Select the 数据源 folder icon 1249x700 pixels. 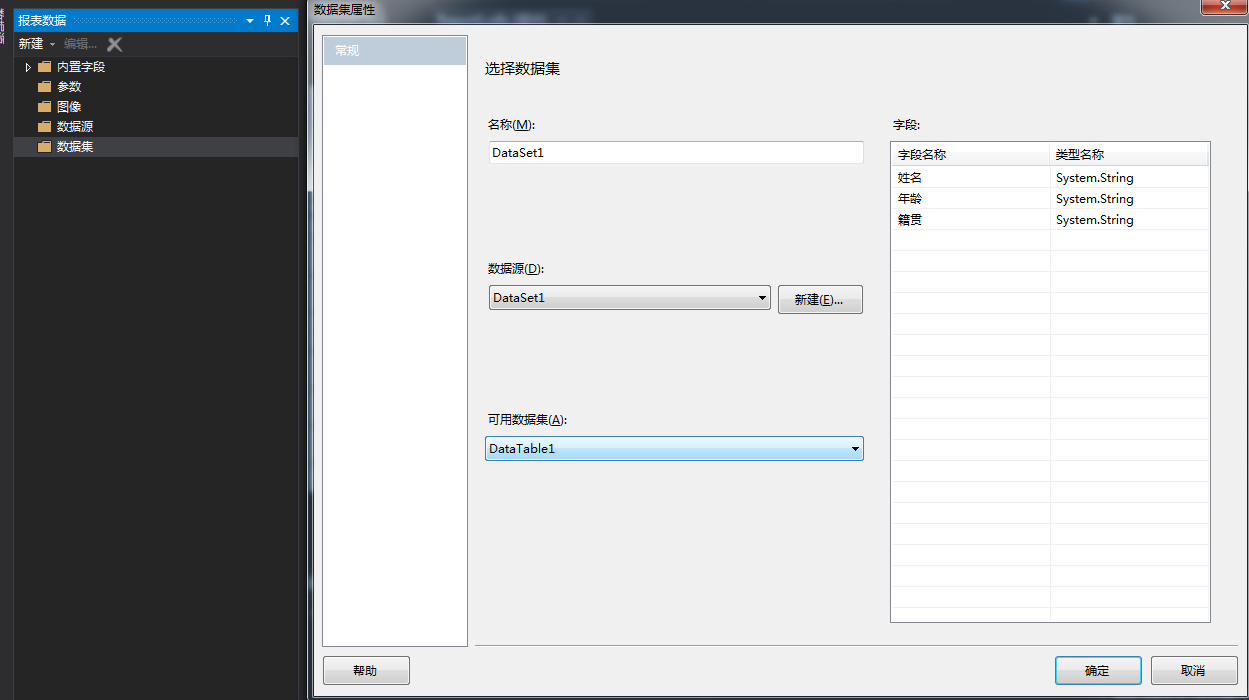[x=44, y=126]
